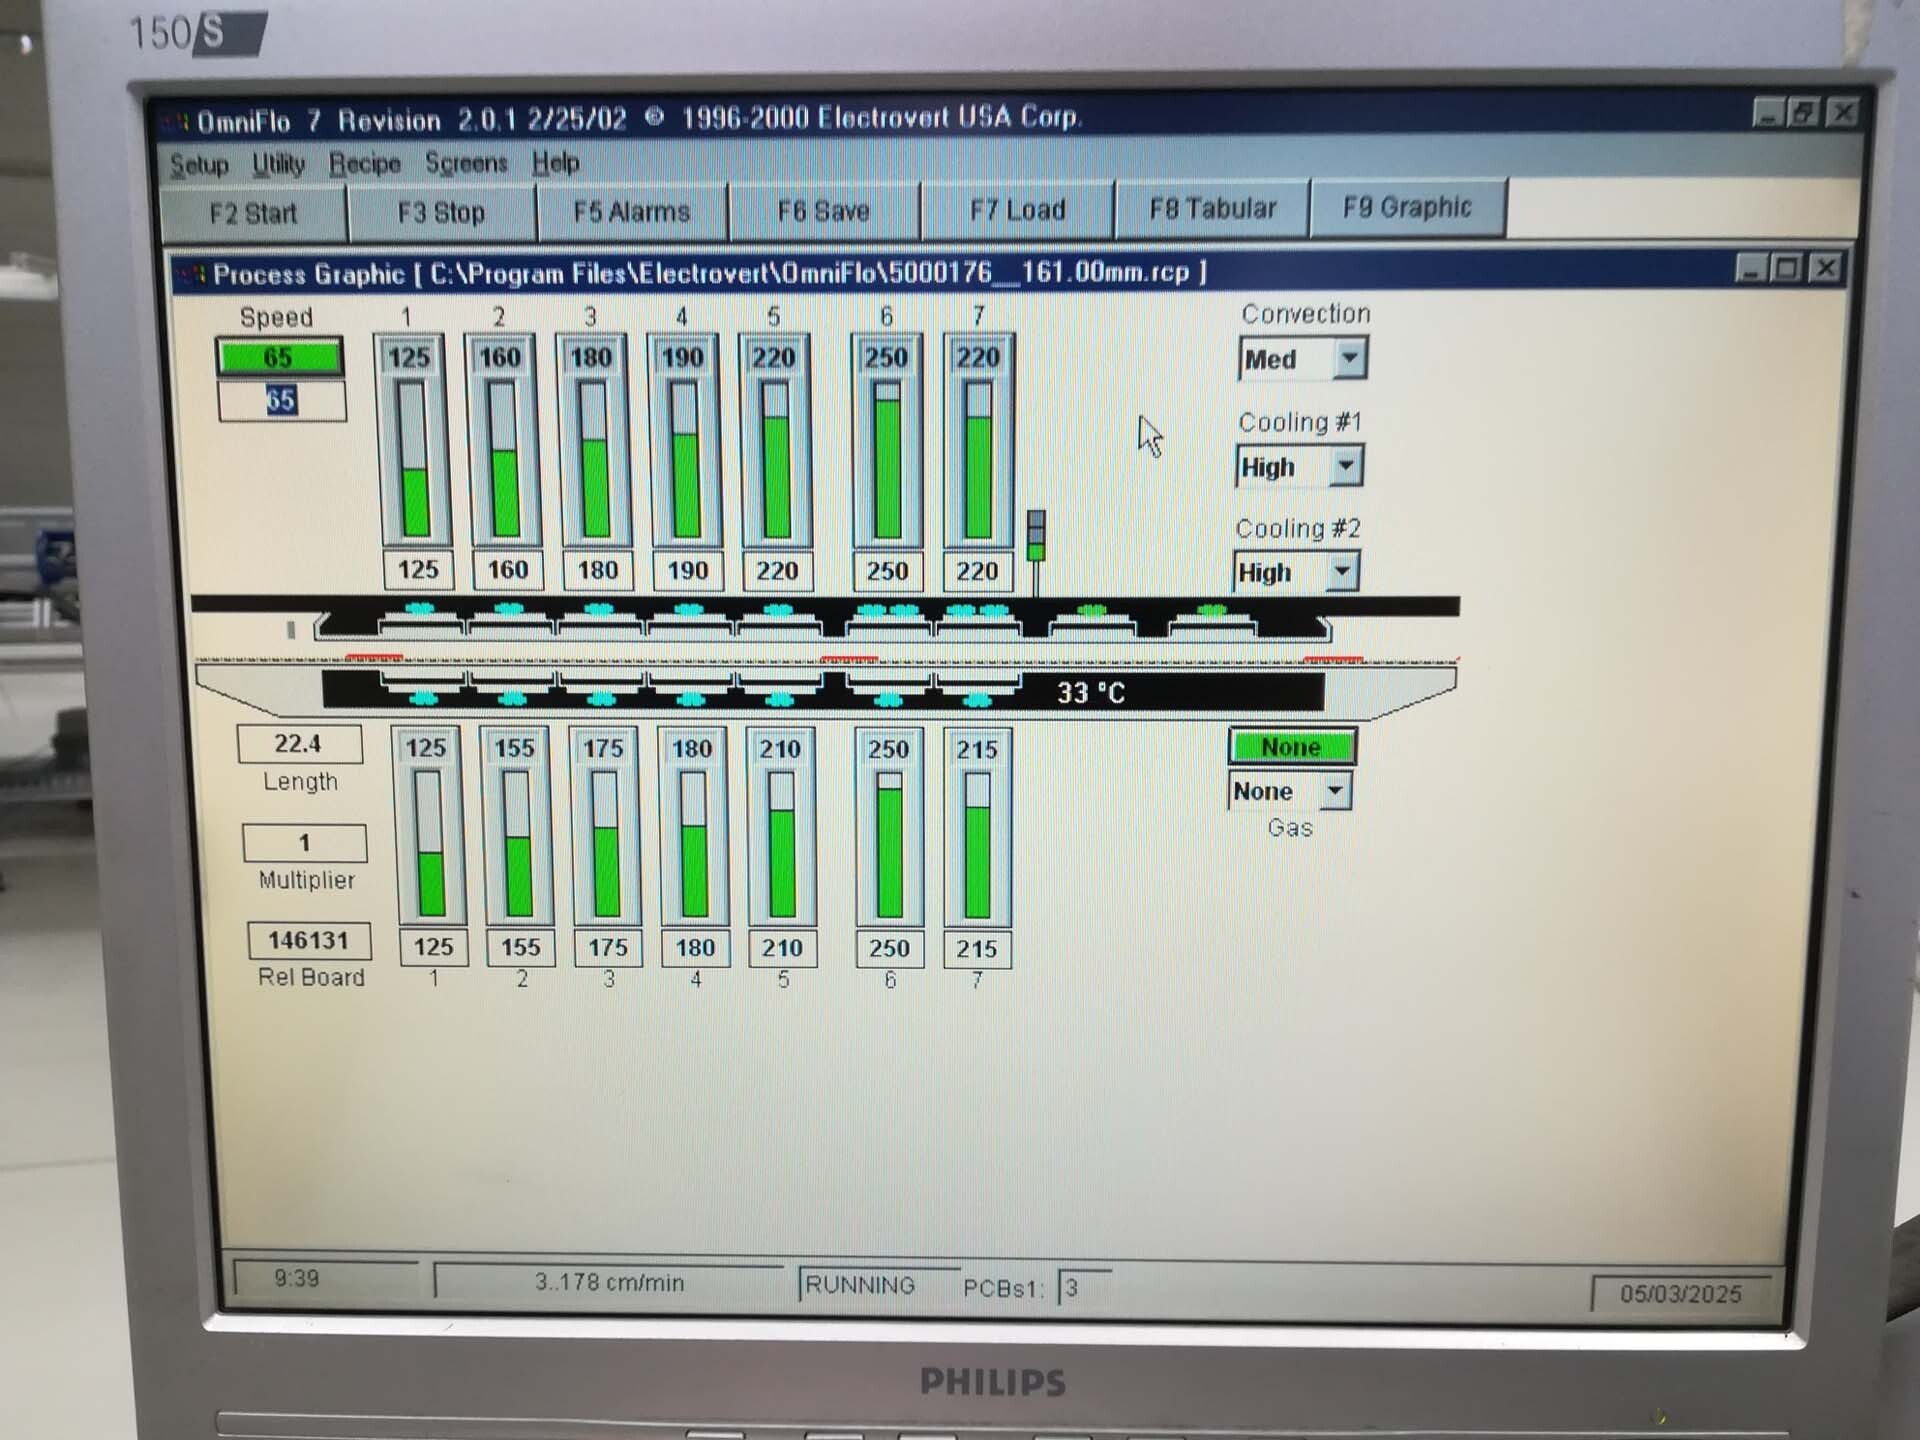Click the speed setpoint input field
1920x1440 pixels.
(282, 401)
